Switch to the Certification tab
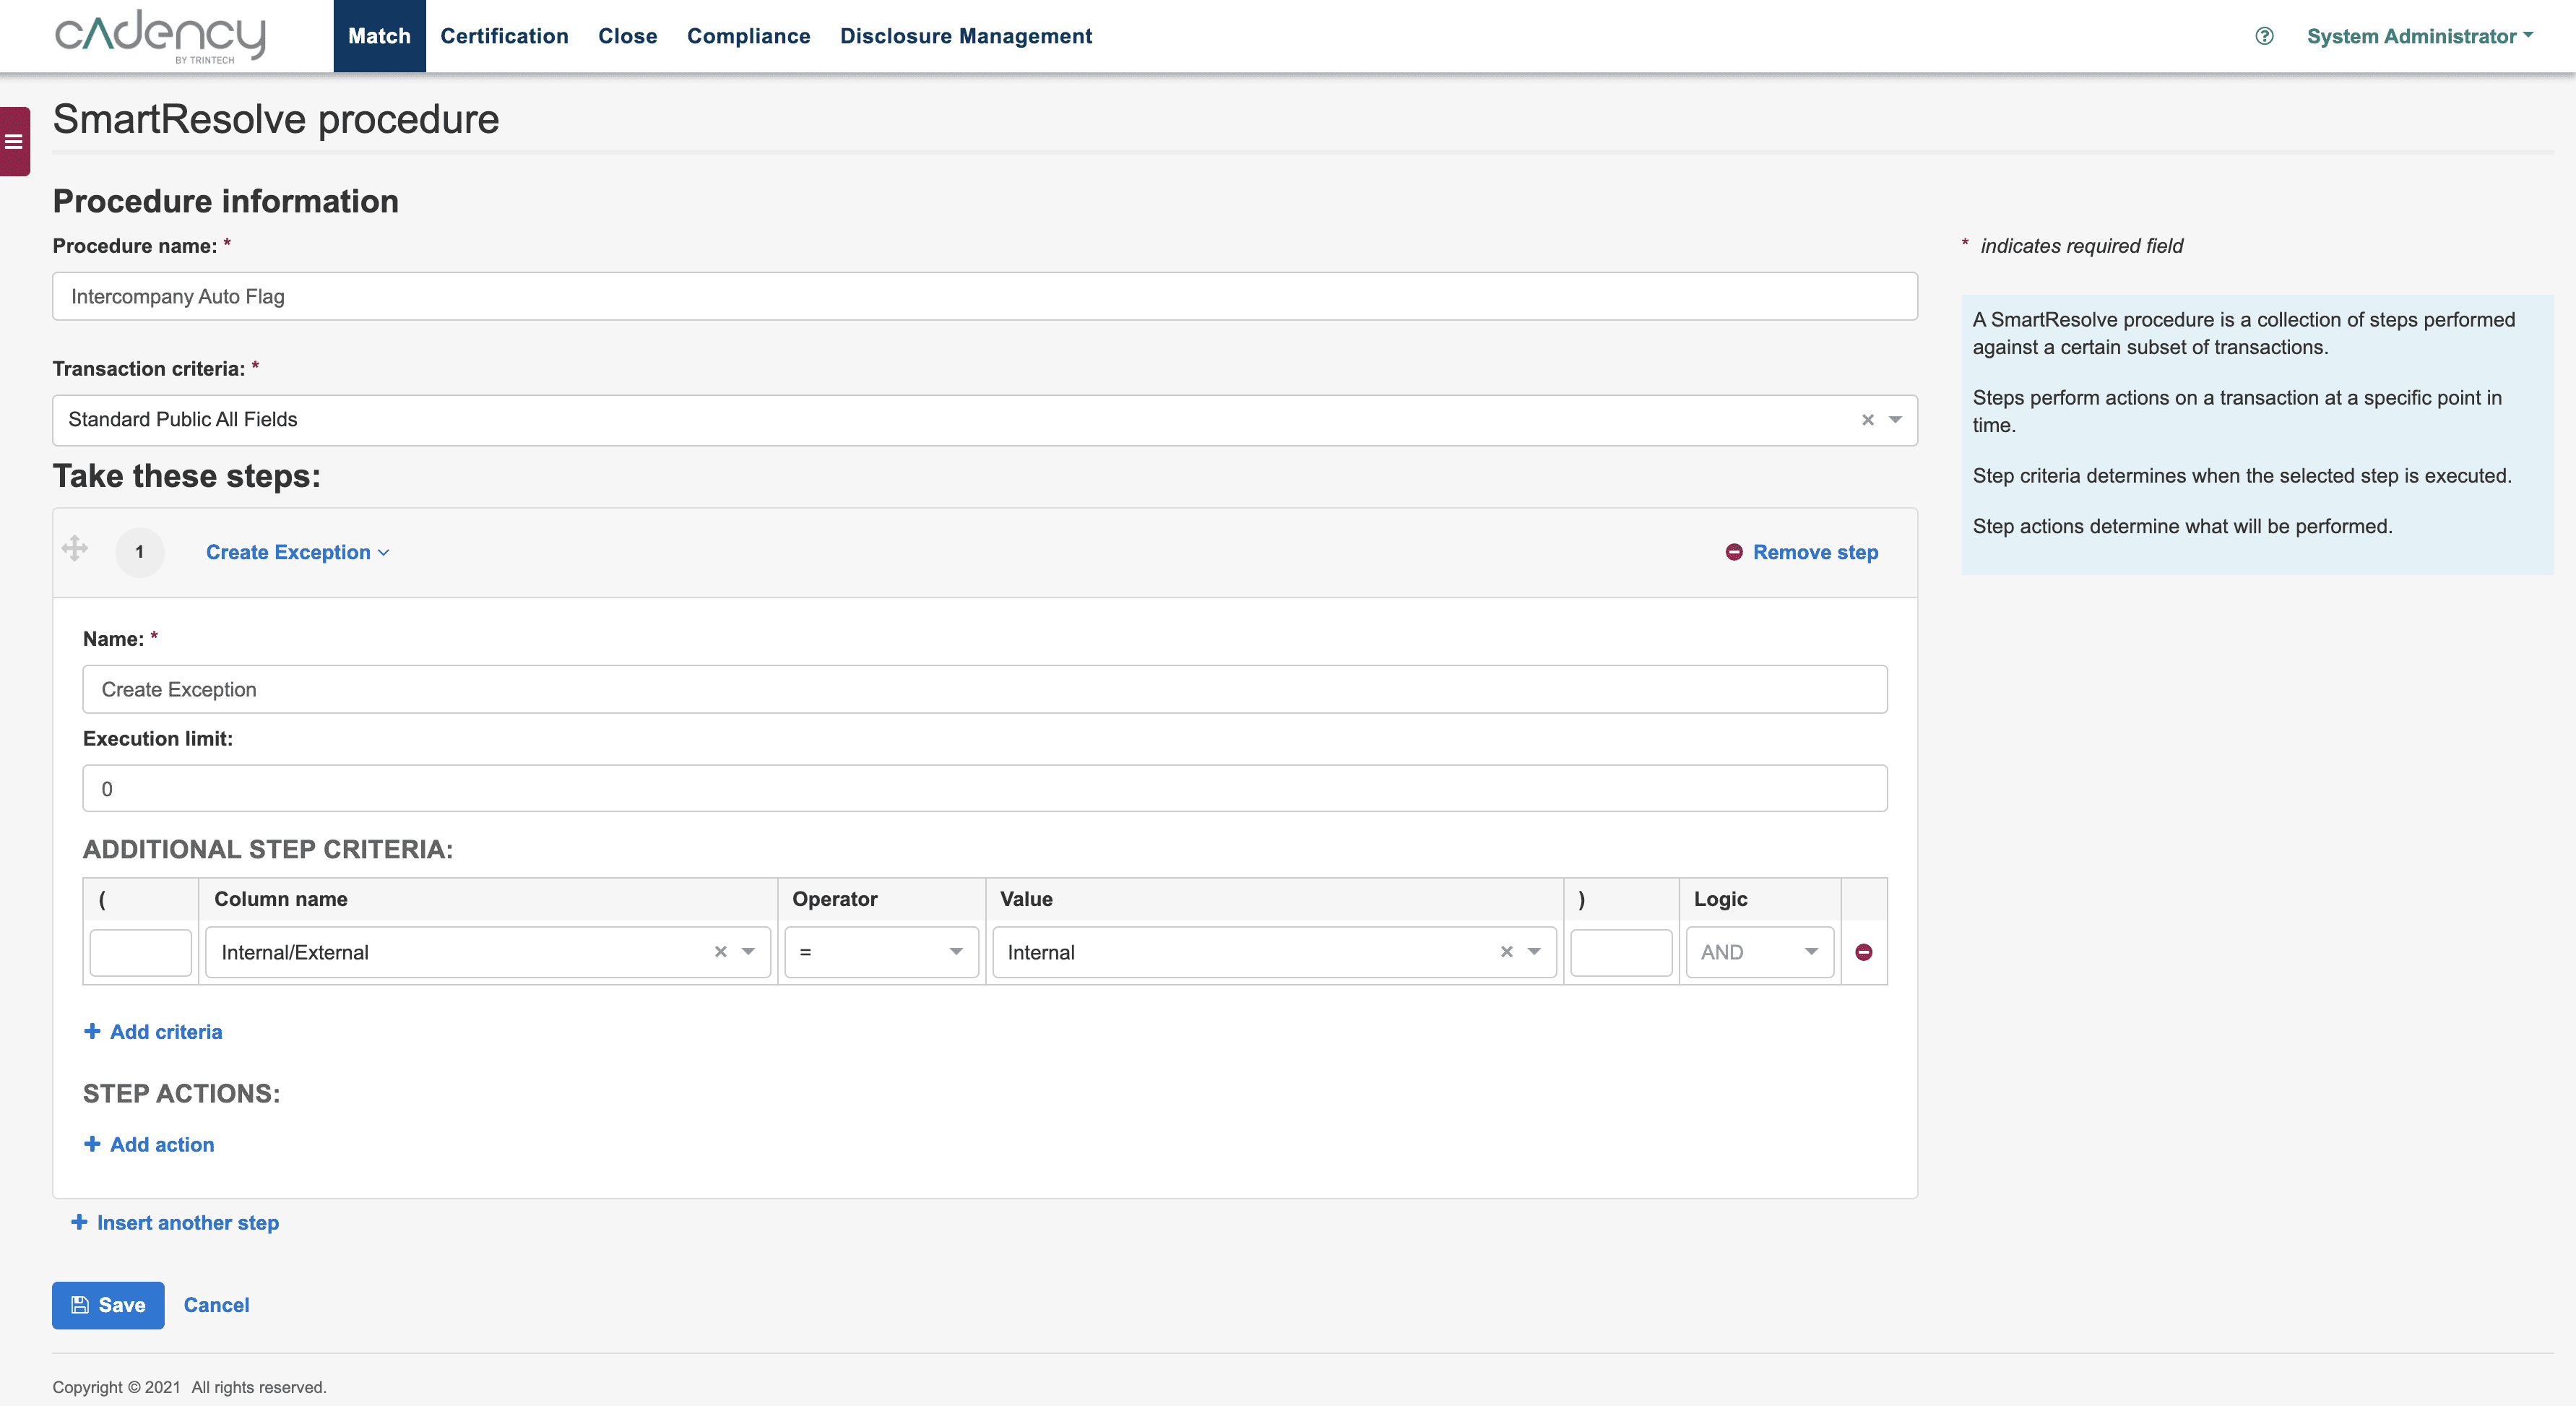The image size is (2576, 1406). [505, 36]
